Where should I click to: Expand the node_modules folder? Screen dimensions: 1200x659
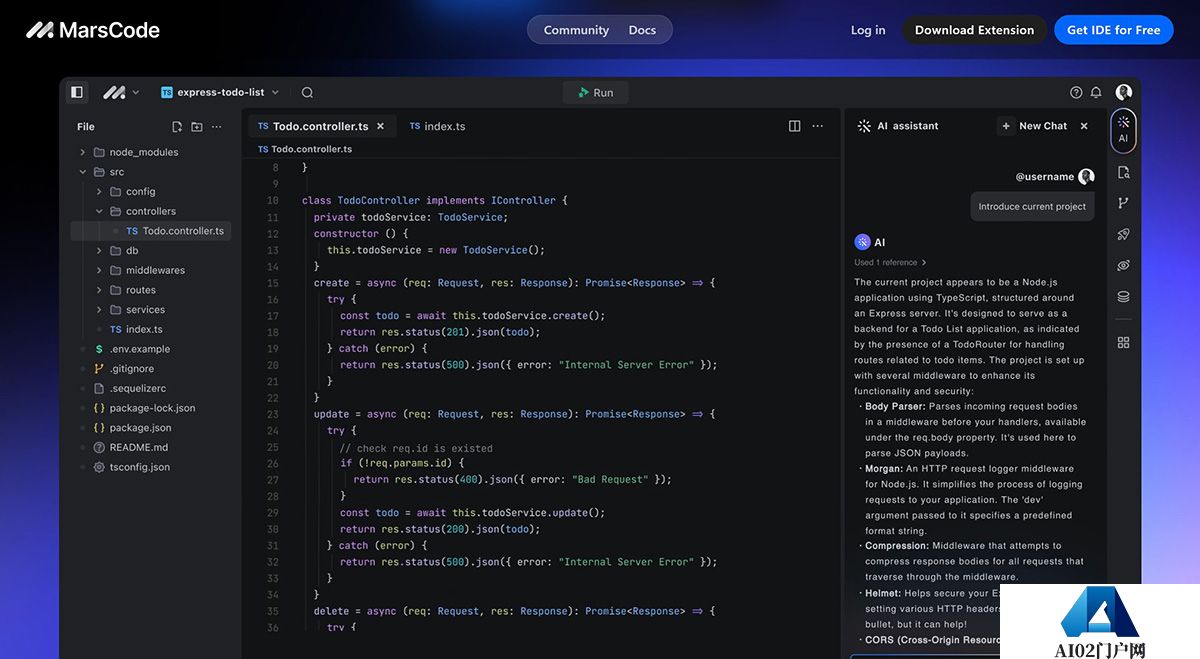pyautogui.click(x=83, y=152)
